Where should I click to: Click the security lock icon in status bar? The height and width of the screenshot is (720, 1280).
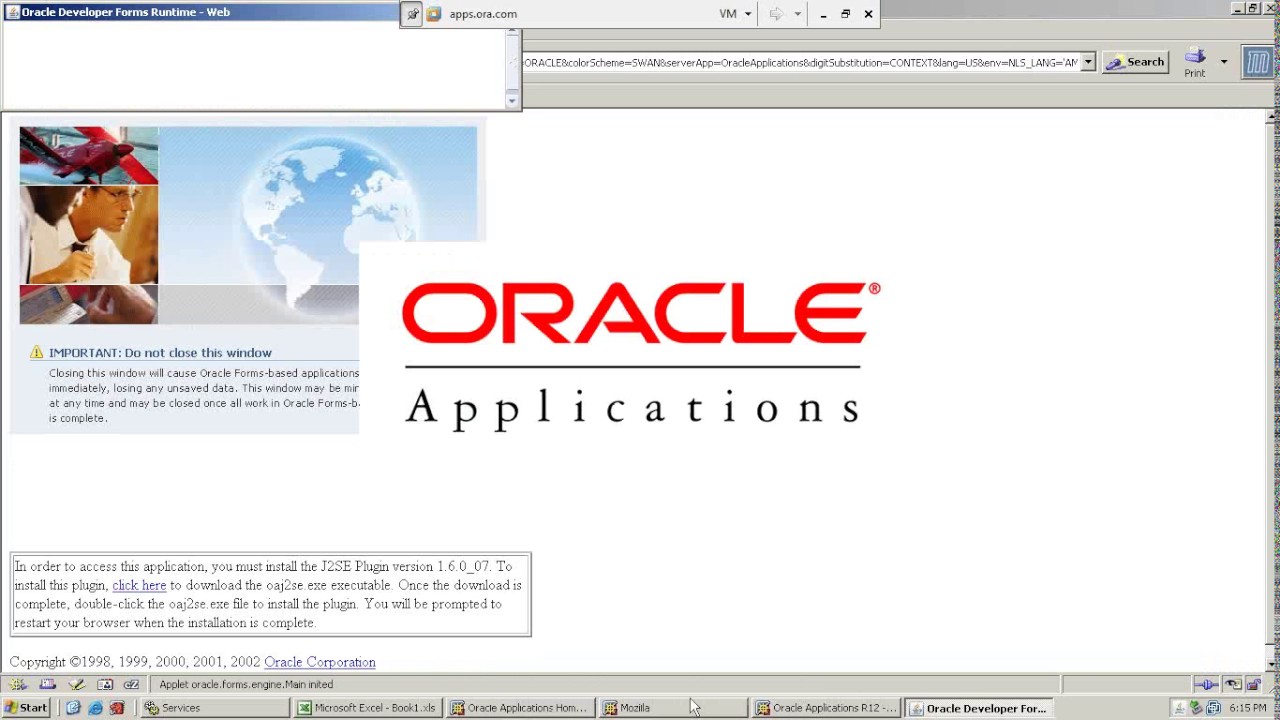1254,684
